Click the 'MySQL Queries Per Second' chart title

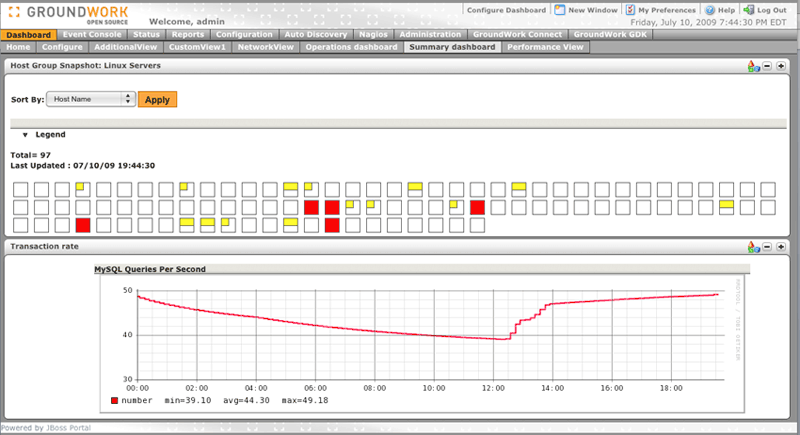click(150, 269)
